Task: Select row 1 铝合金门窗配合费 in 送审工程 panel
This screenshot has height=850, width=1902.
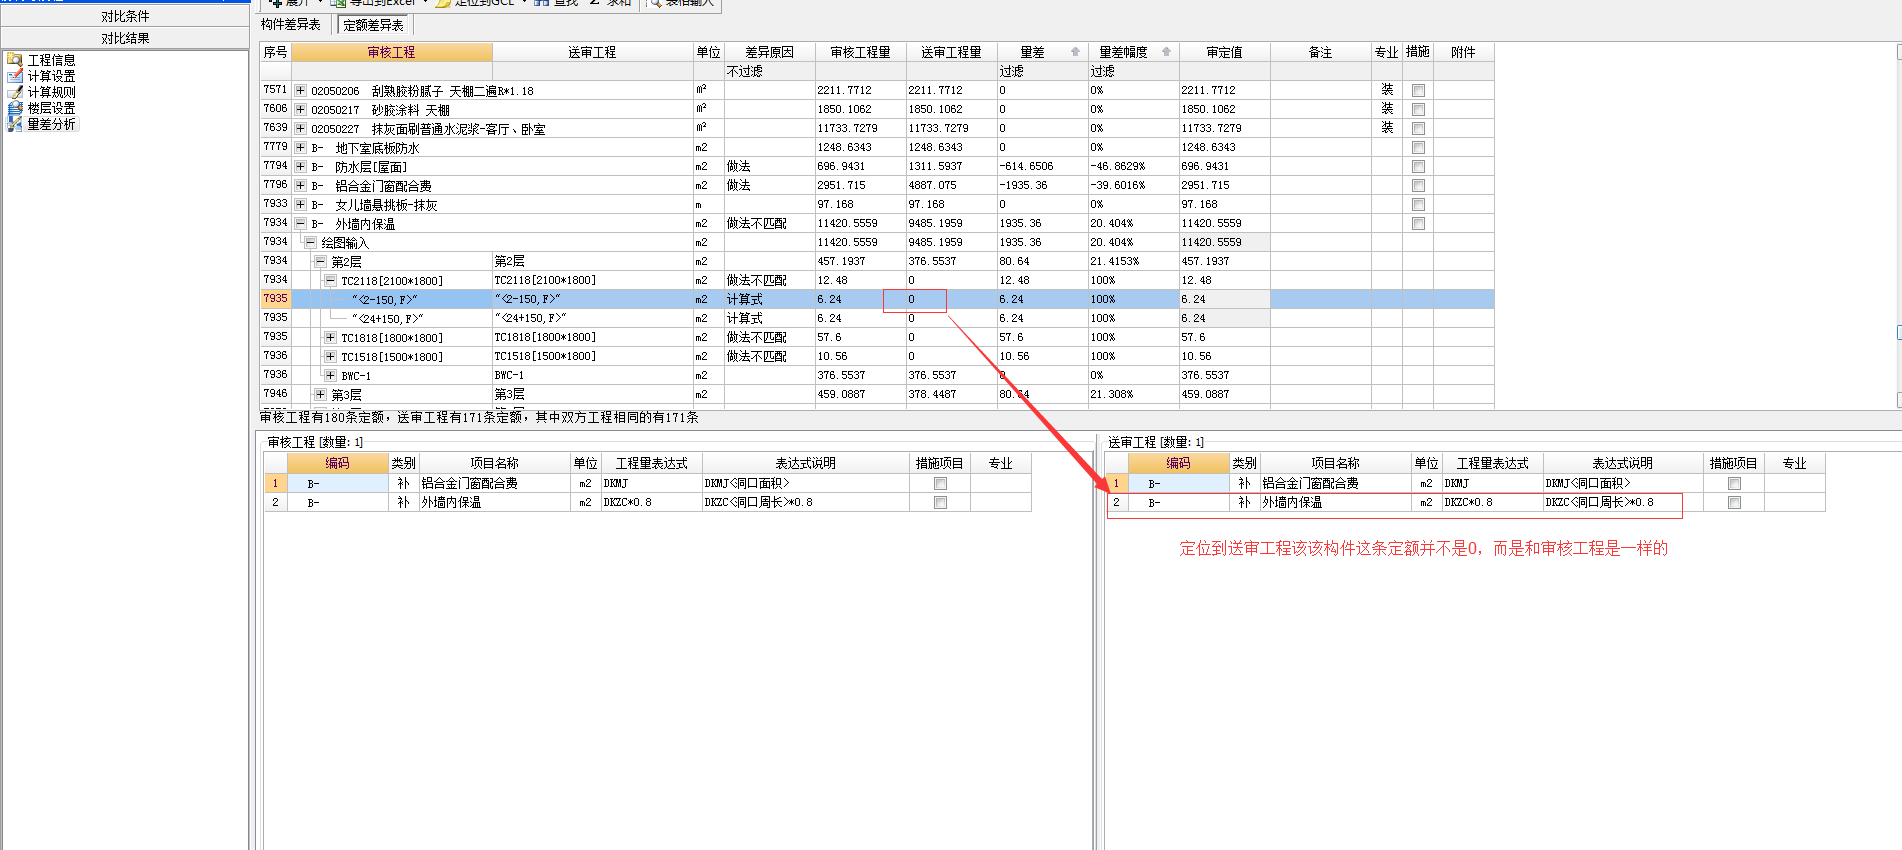Action: point(1465,483)
